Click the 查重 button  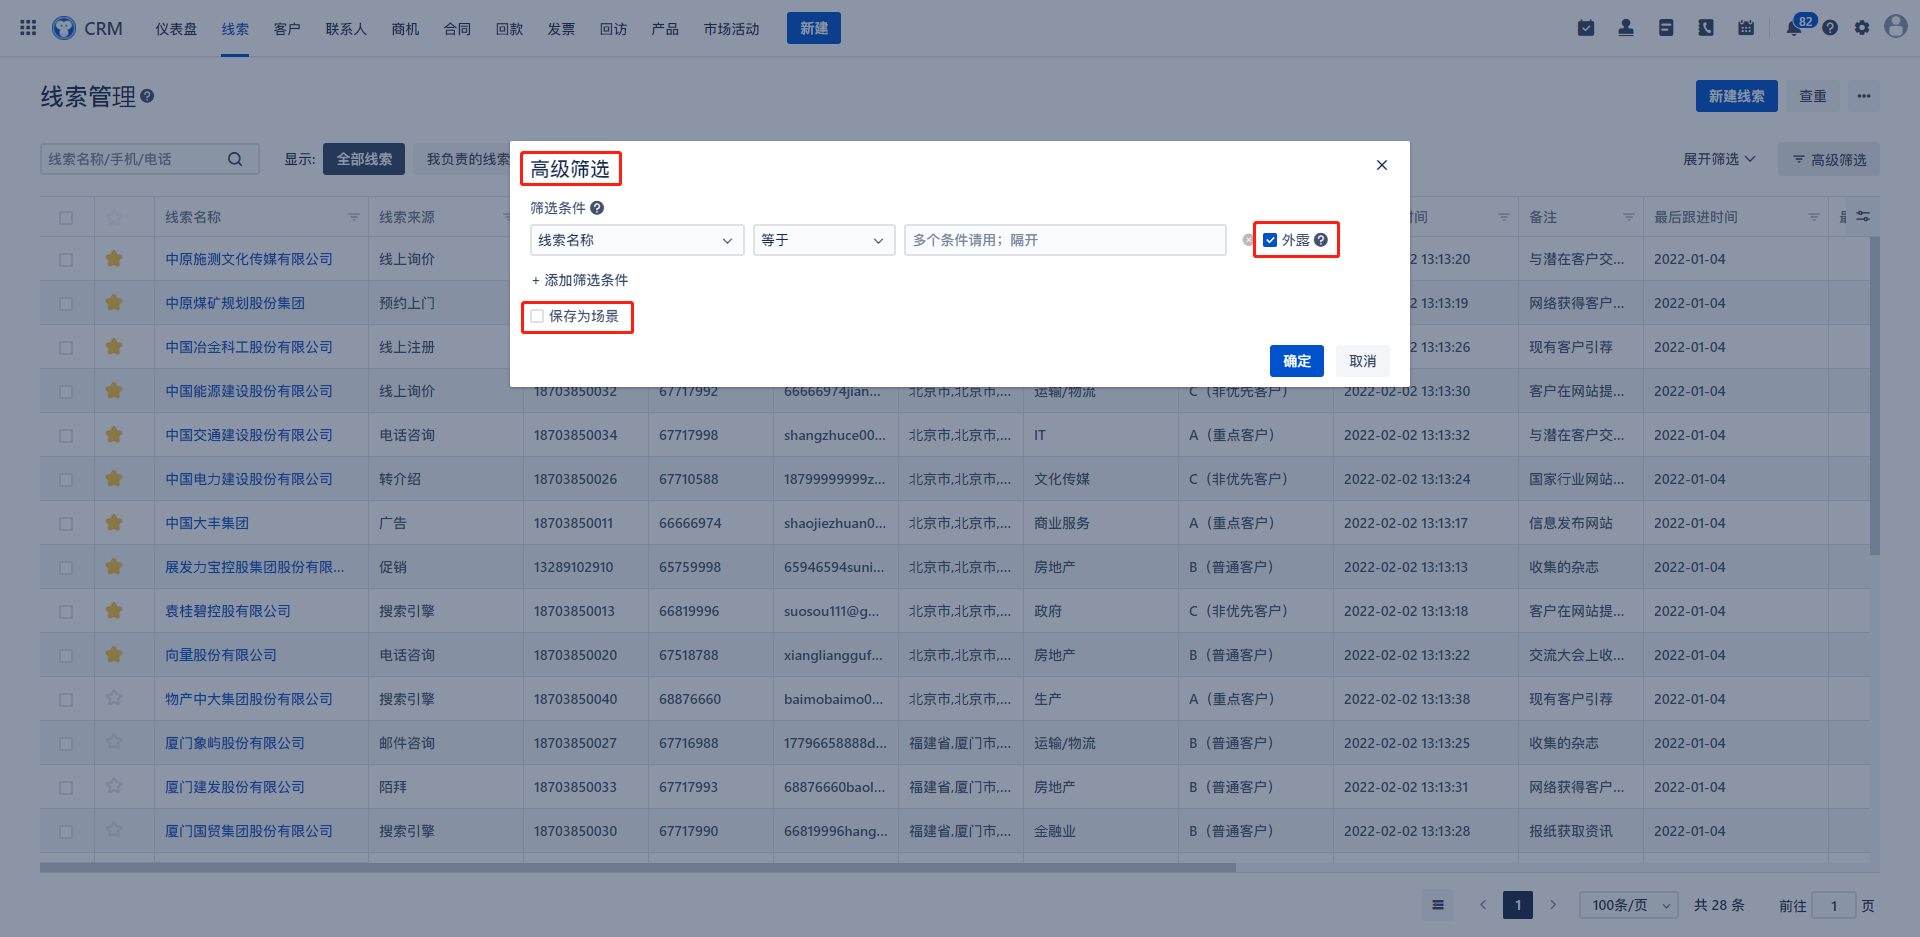[x=1813, y=96]
